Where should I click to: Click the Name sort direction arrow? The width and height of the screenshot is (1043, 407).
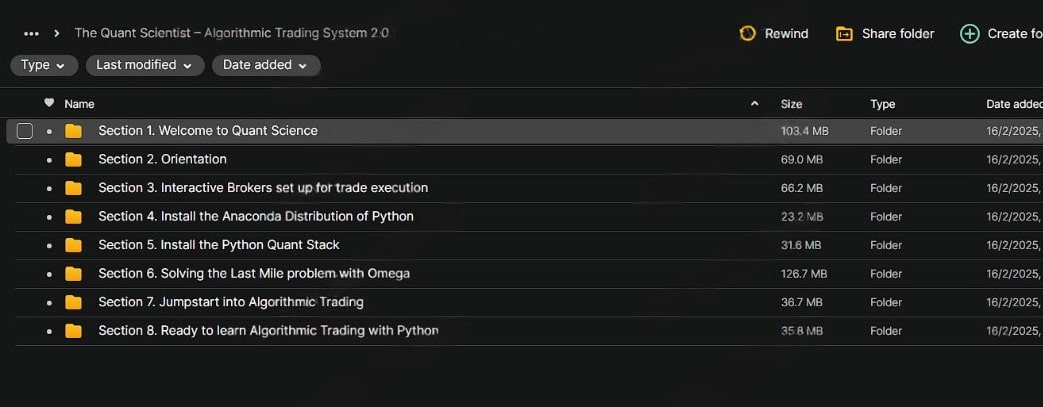[754, 104]
